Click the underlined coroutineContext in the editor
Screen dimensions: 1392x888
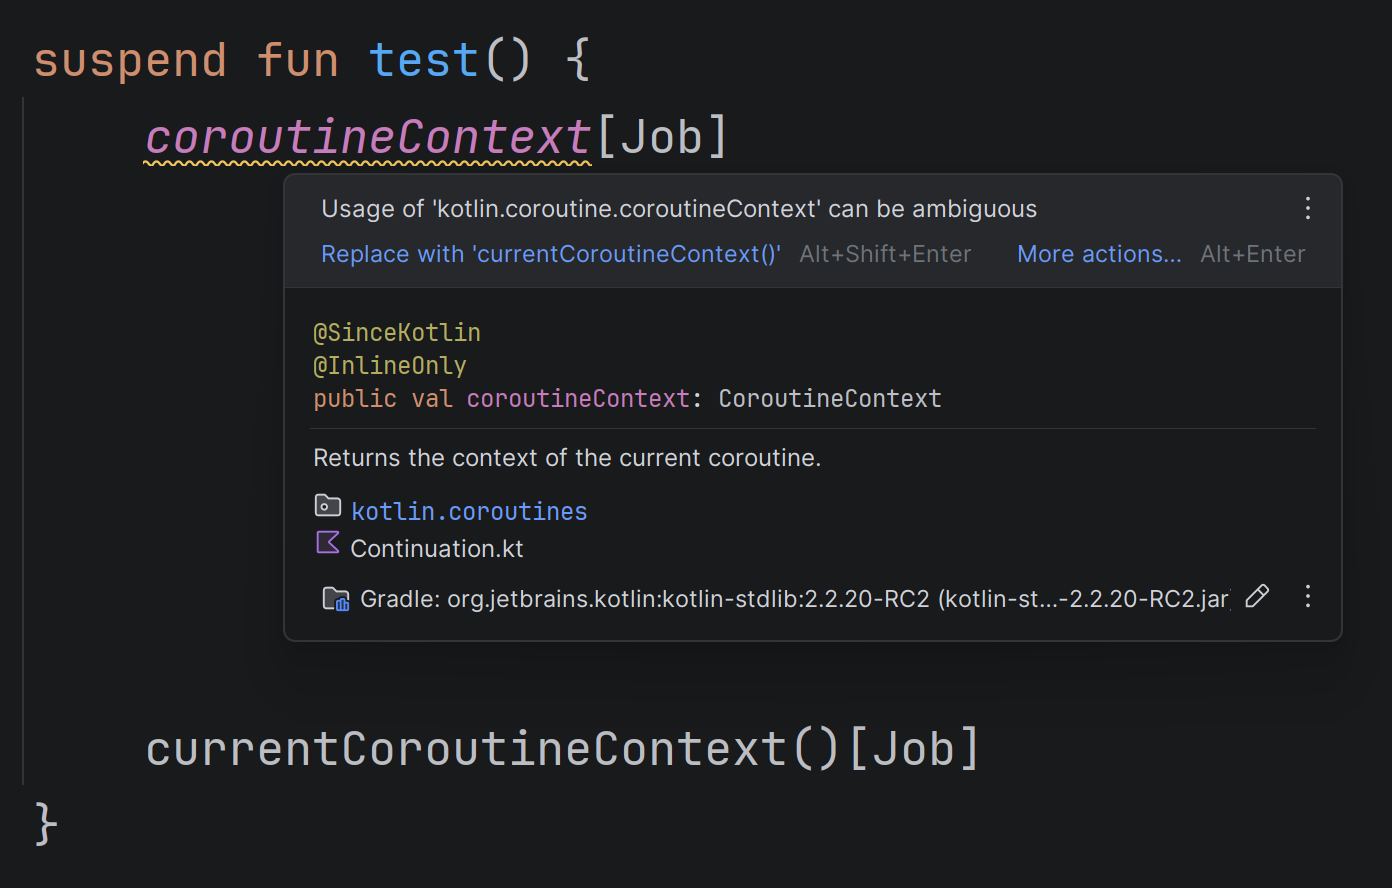[368, 137]
